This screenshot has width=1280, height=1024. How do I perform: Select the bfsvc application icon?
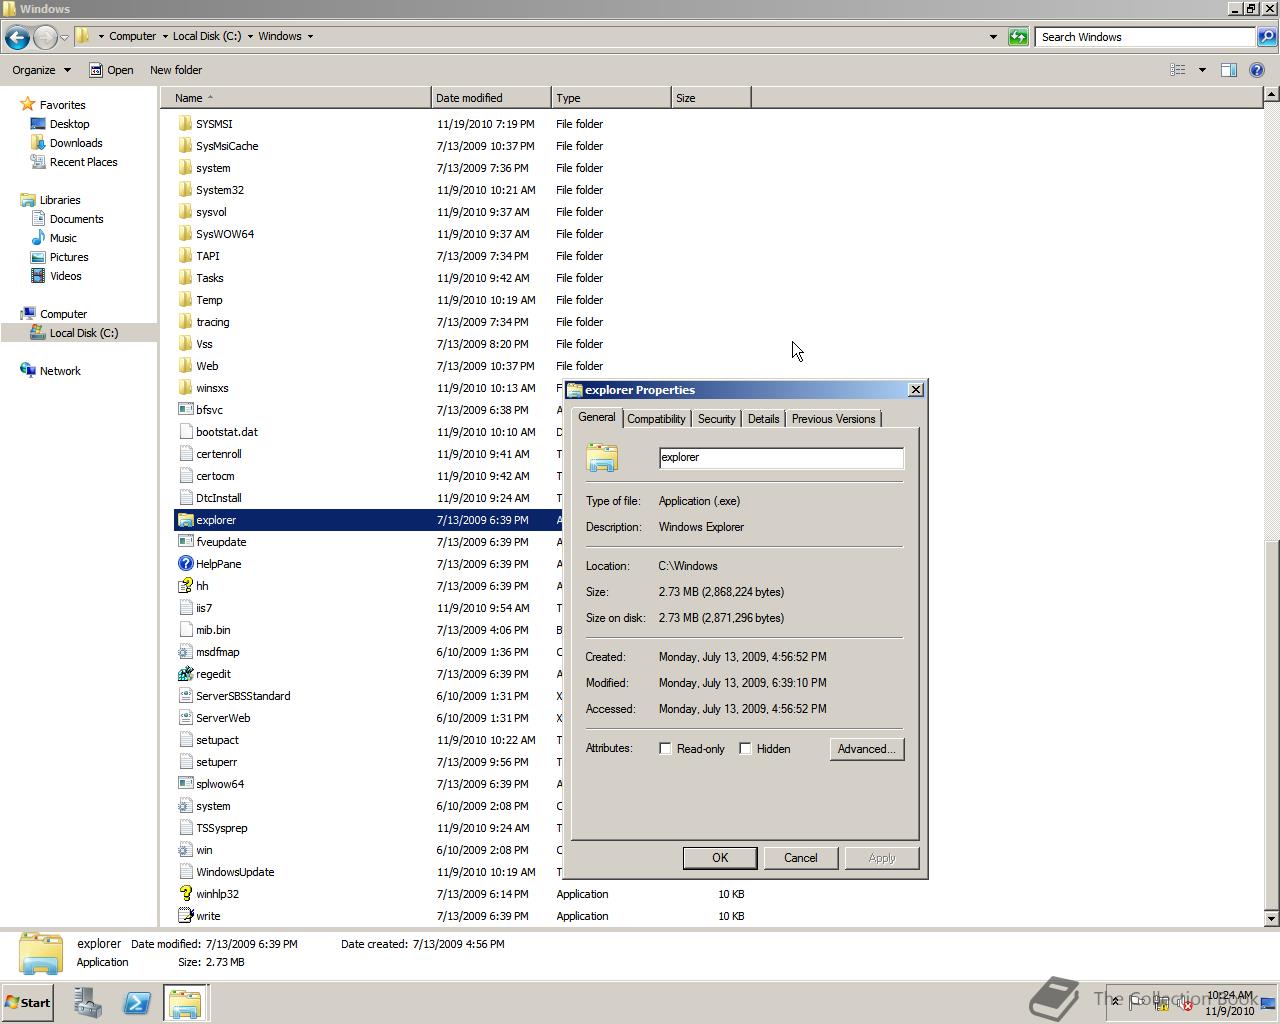tap(185, 410)
